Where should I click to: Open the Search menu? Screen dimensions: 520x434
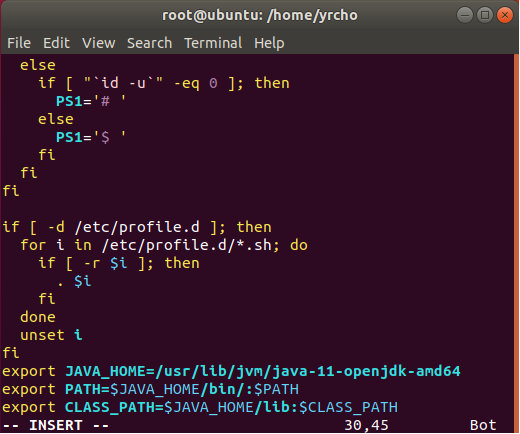click(149, 43)
